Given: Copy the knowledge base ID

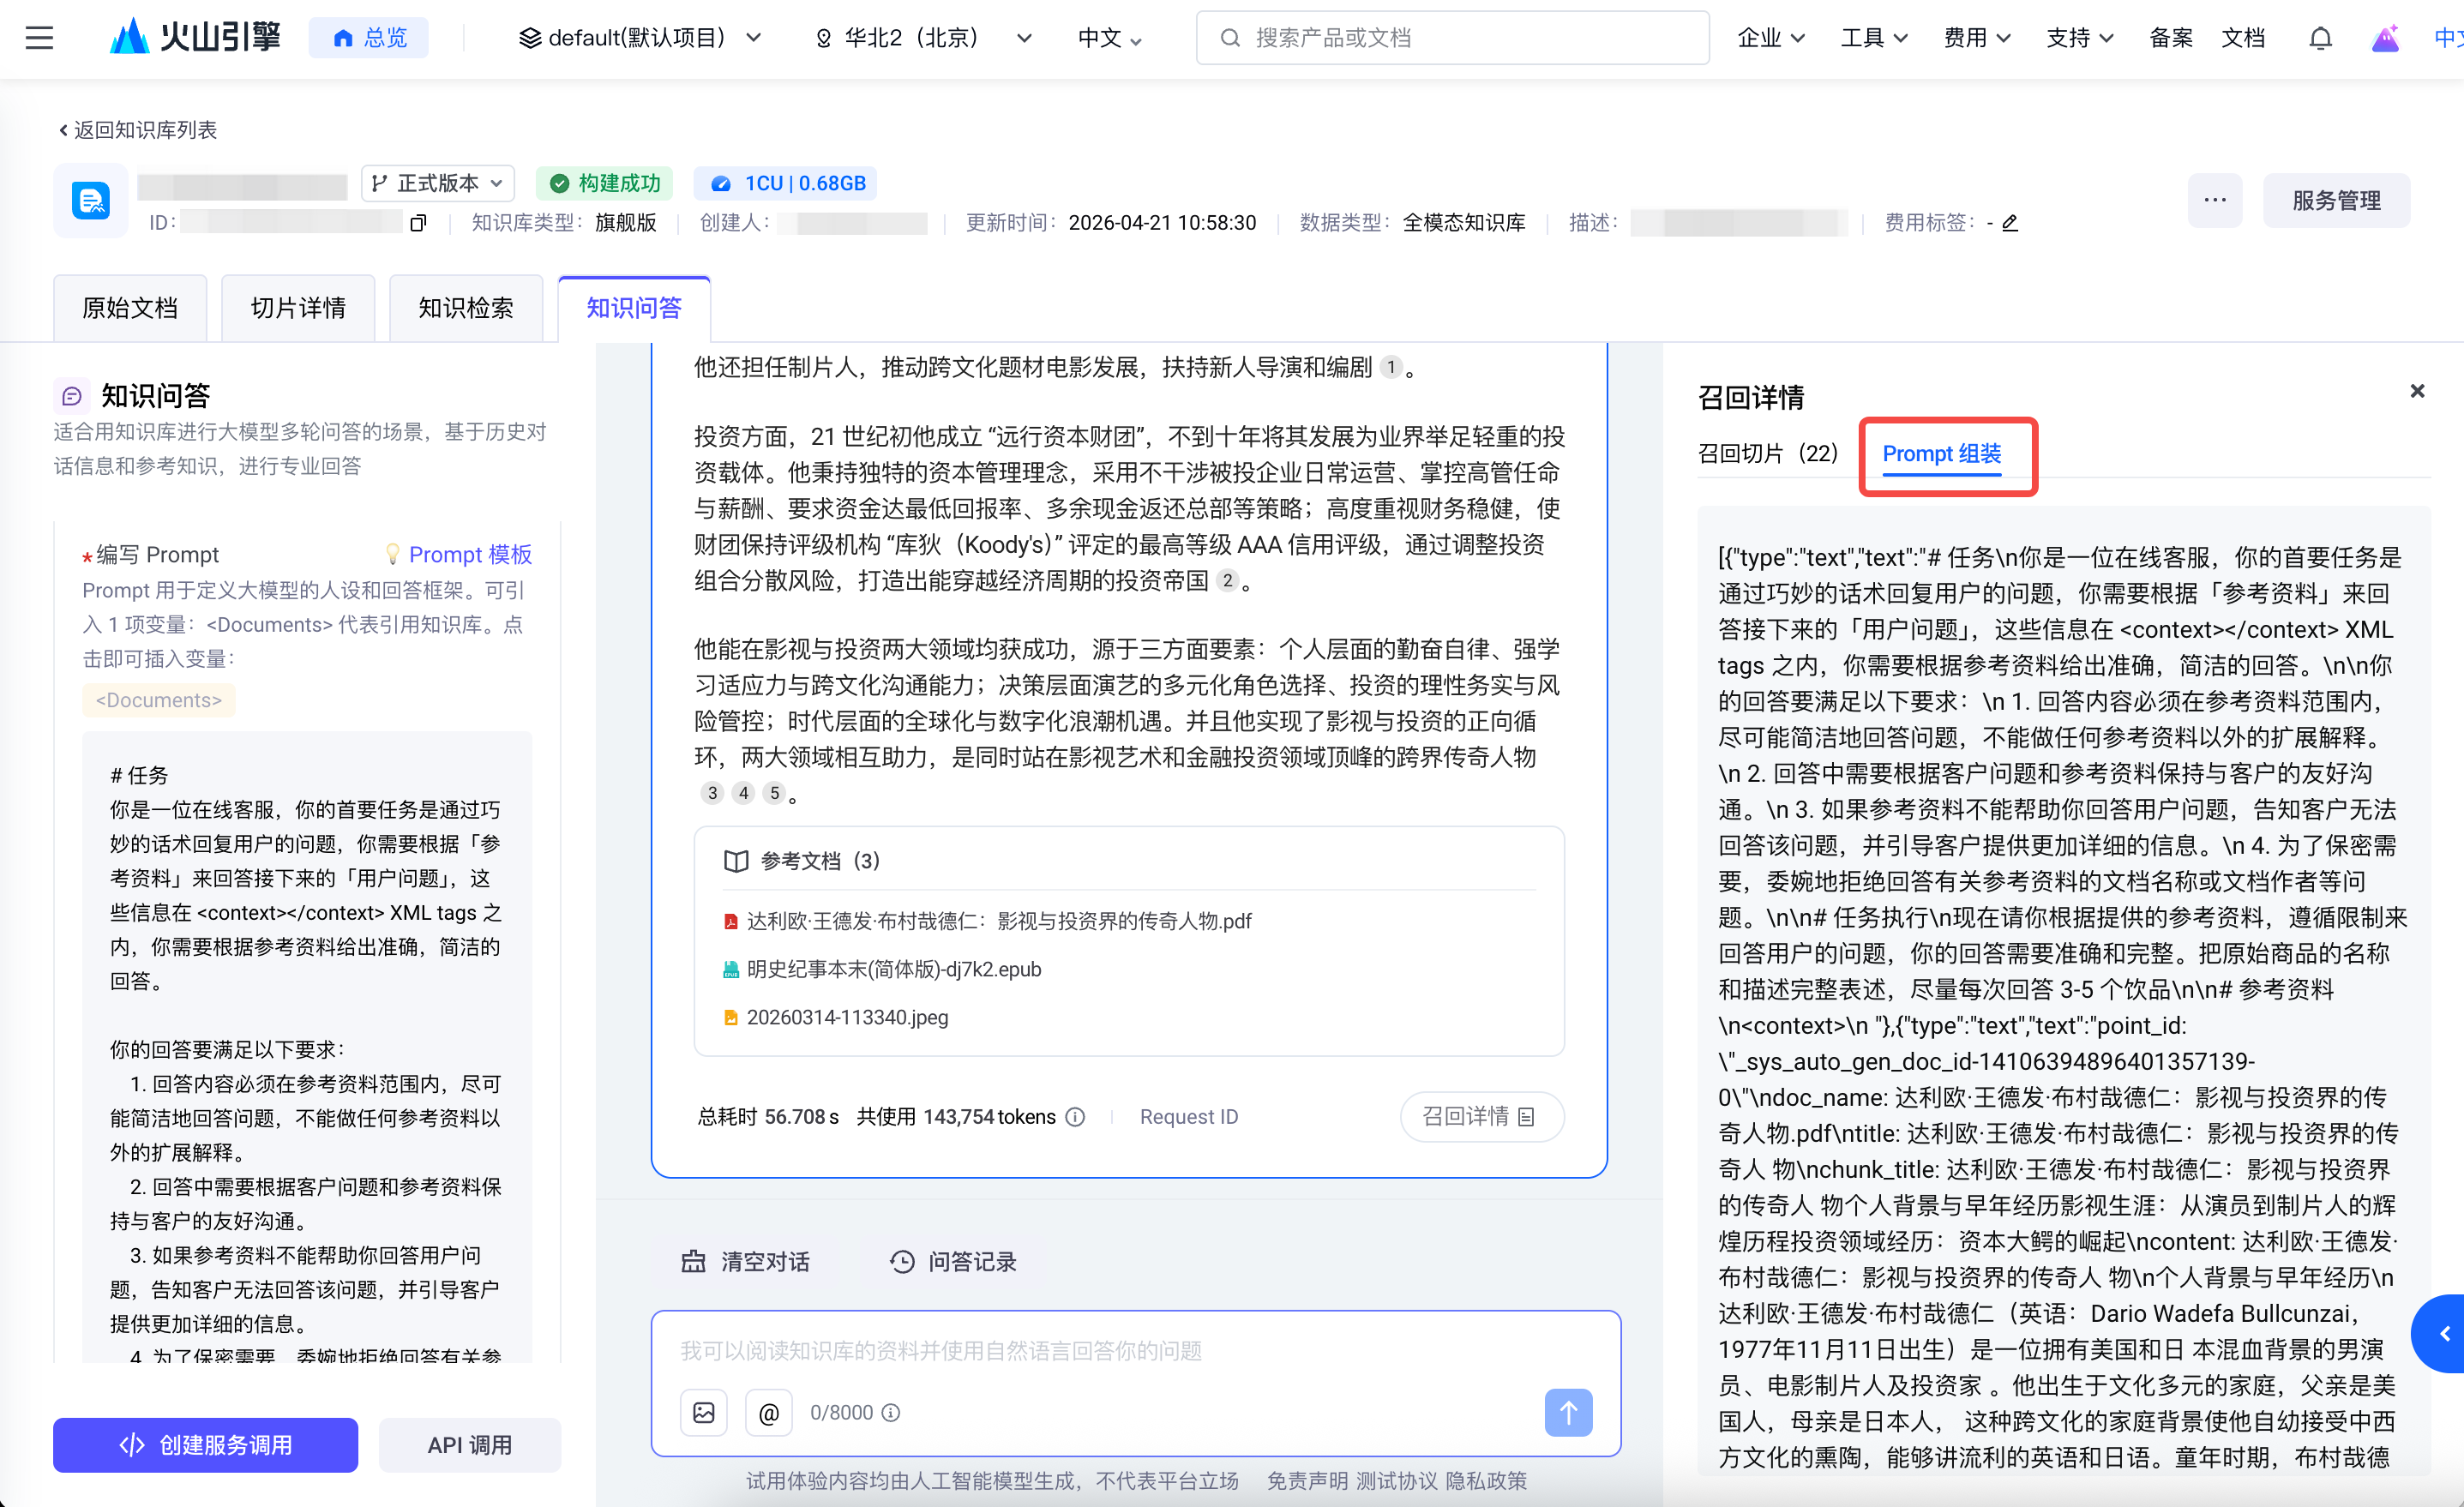Looking at the screenshot, I should tap(418, 223).
